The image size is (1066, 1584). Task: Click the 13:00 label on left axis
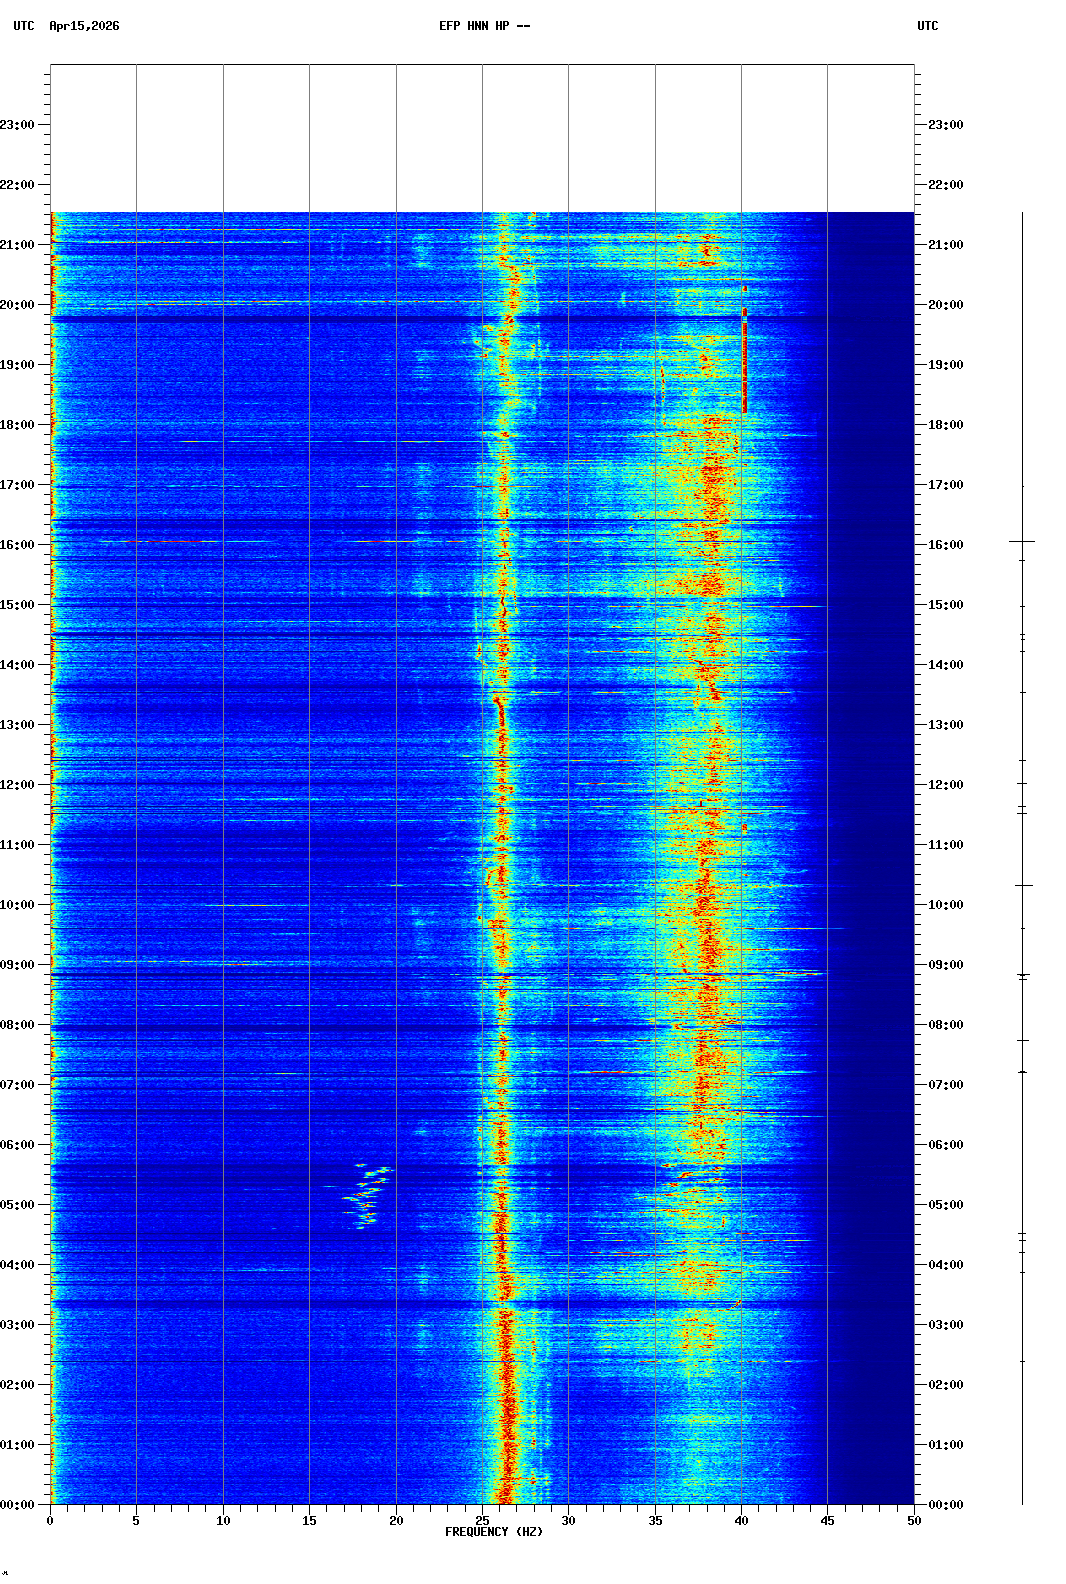tap(18, 725)
